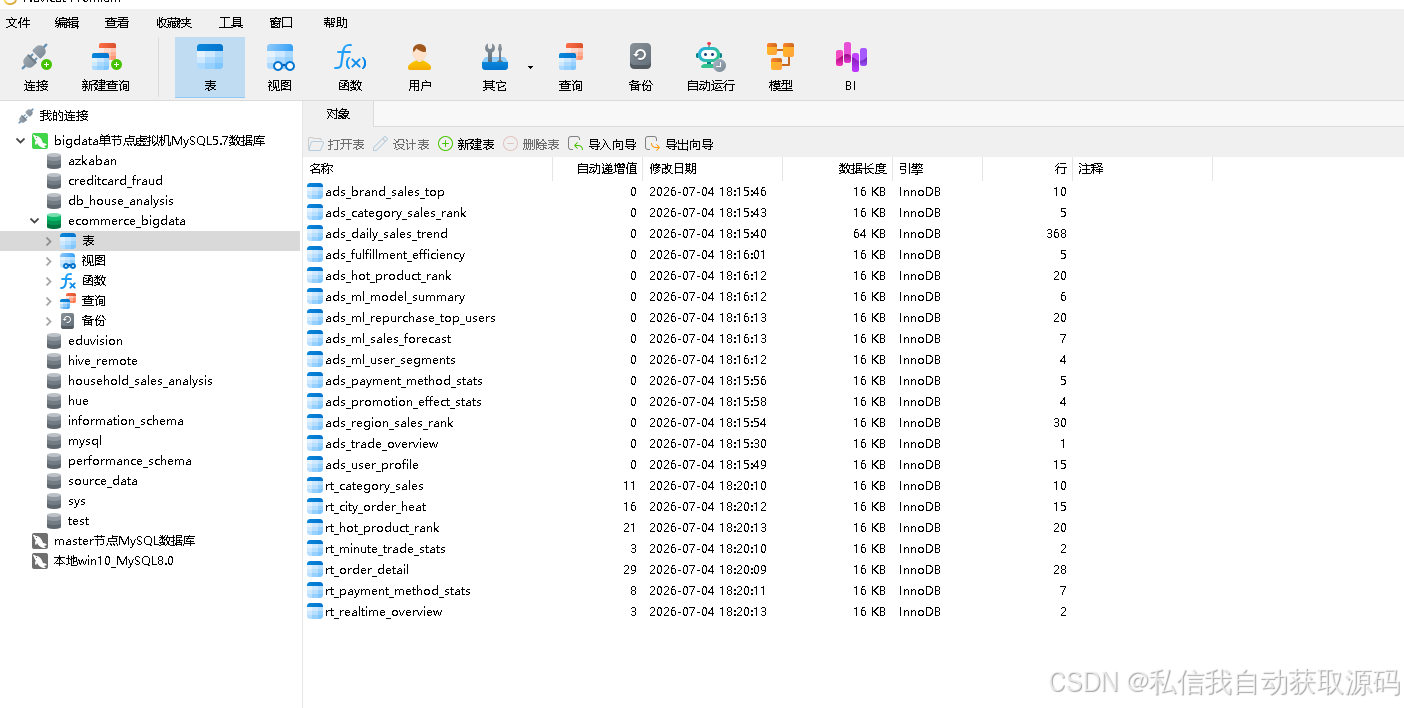Open the 查看 menu
The width and height of the screenshot is (1404, 708).
pos(116,22)
